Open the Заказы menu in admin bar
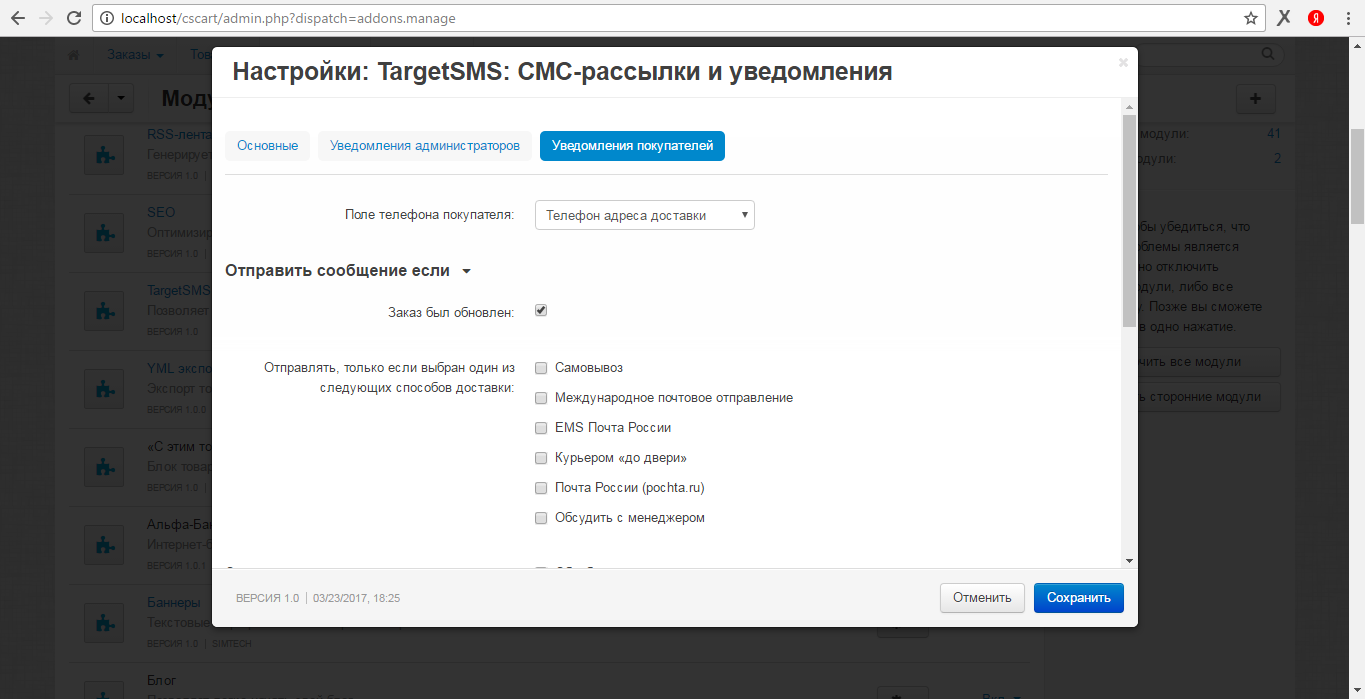1365x699 pixels. coord(136,55)
